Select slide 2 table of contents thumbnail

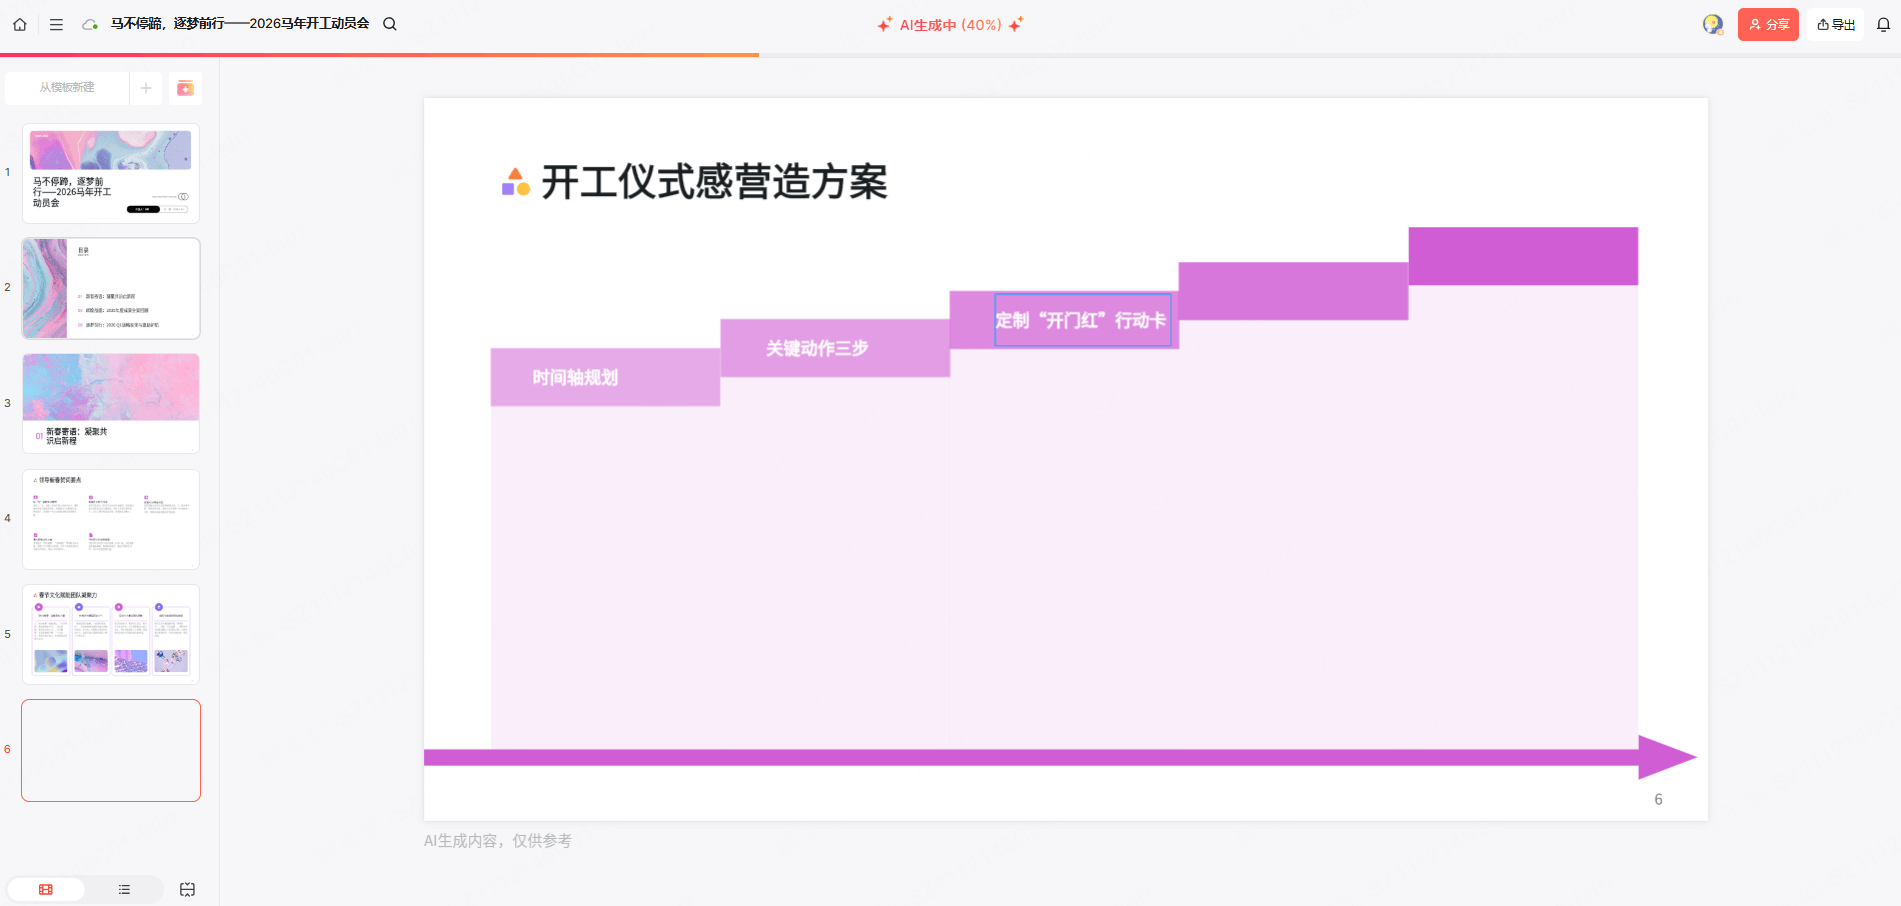[x=111, y=288]
